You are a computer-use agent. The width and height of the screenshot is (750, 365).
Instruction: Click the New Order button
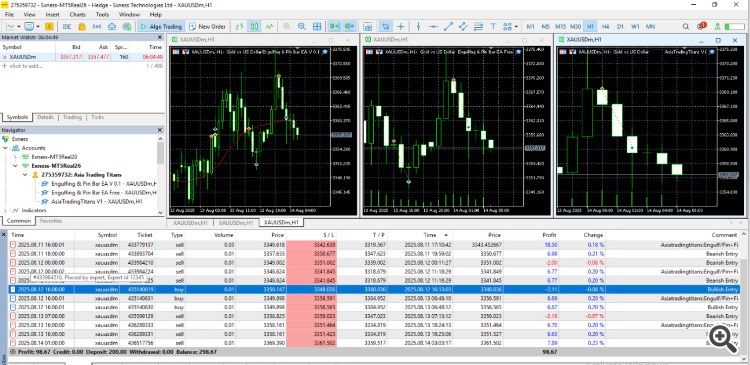point(208,26)
